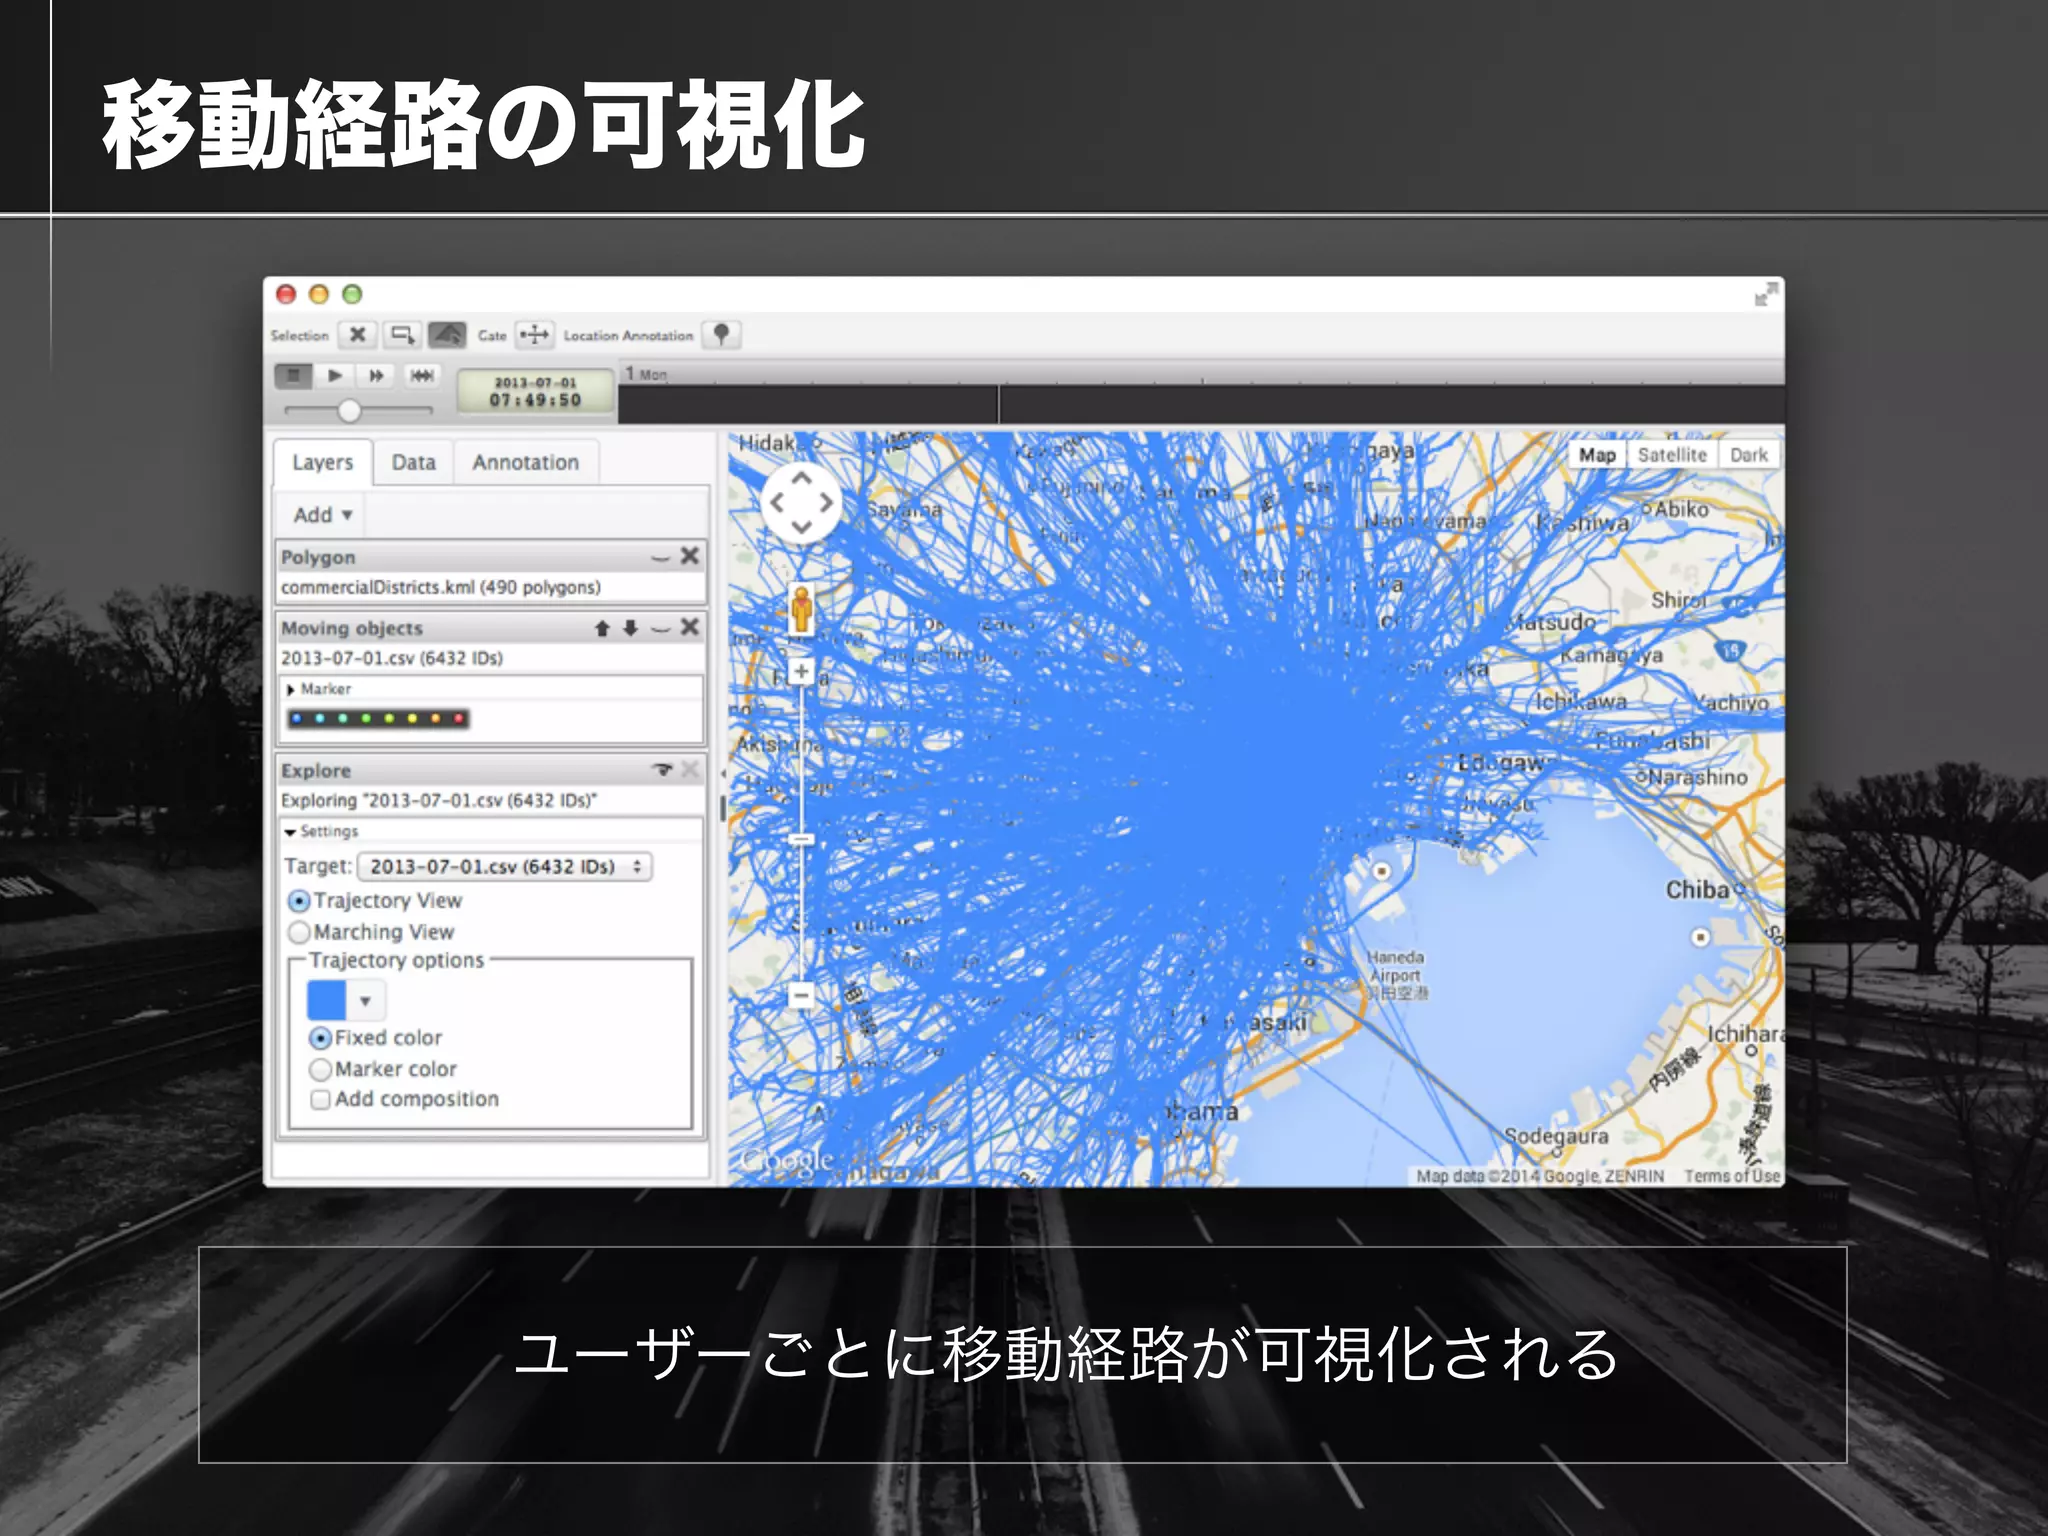Viewport: 2048px width, 1536px height.
Task: Select Marching View
Action: coord(299,932)
